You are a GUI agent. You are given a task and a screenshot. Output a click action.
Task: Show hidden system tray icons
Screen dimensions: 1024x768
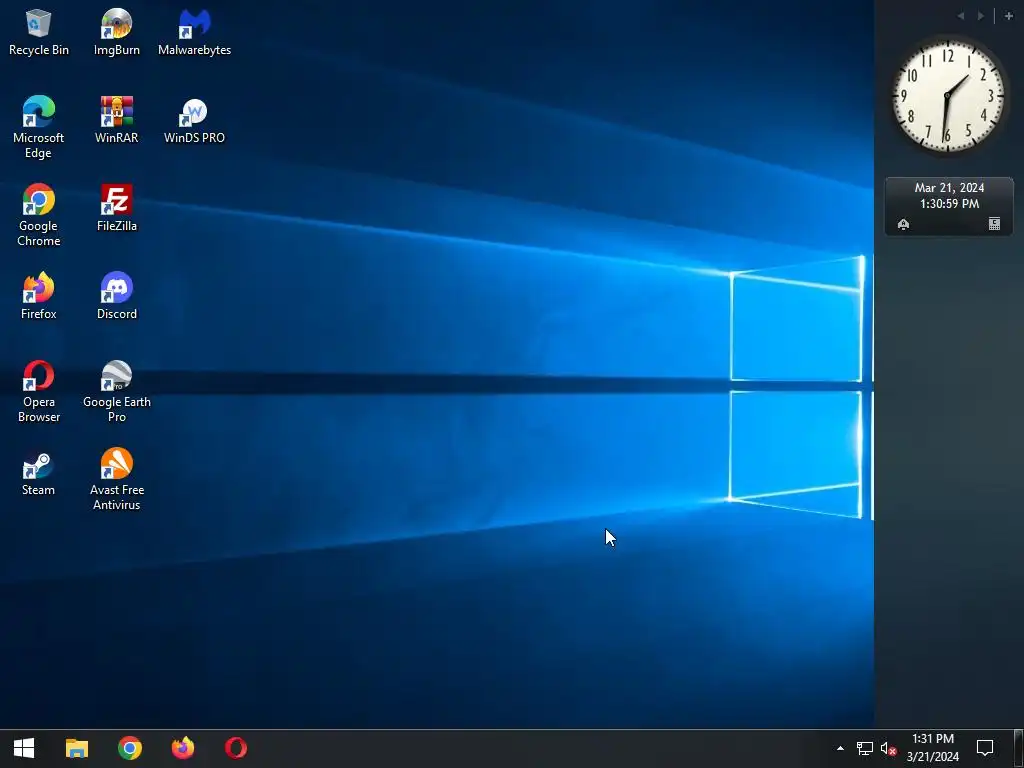840,748
